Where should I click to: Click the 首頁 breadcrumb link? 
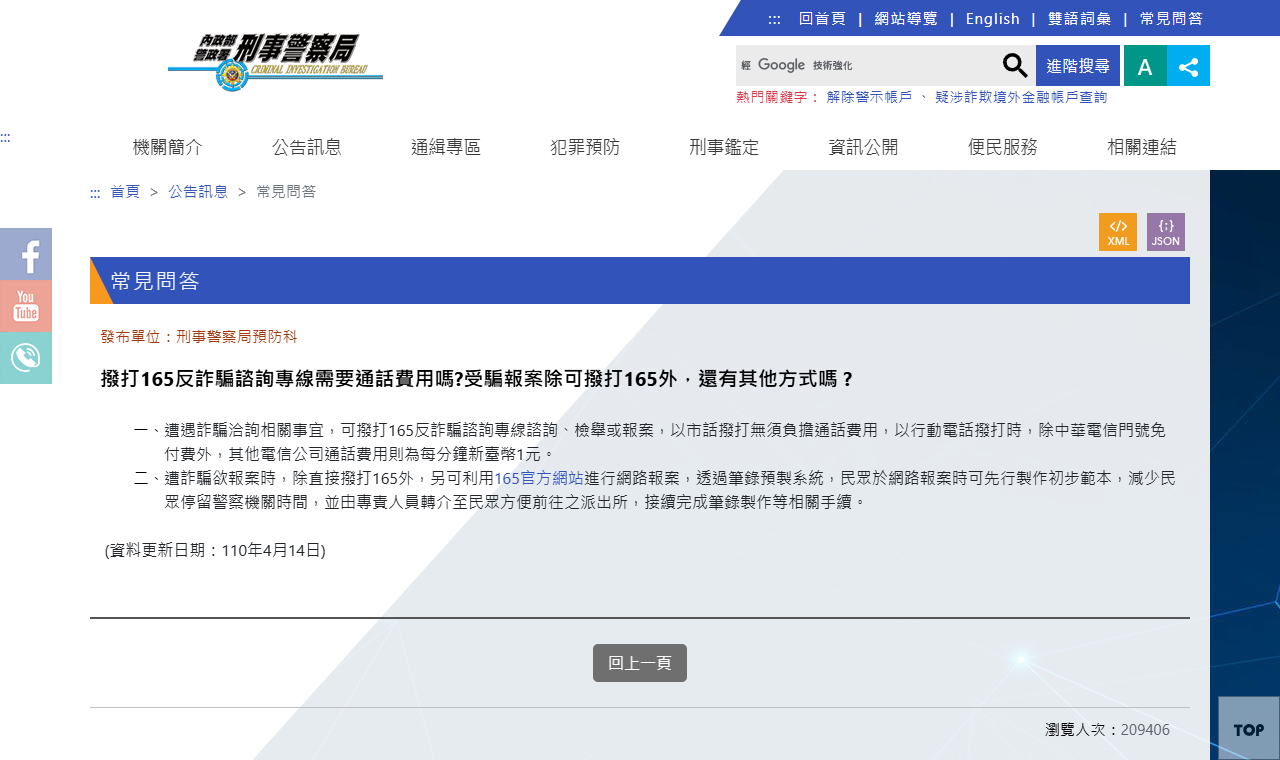[125, 192]
